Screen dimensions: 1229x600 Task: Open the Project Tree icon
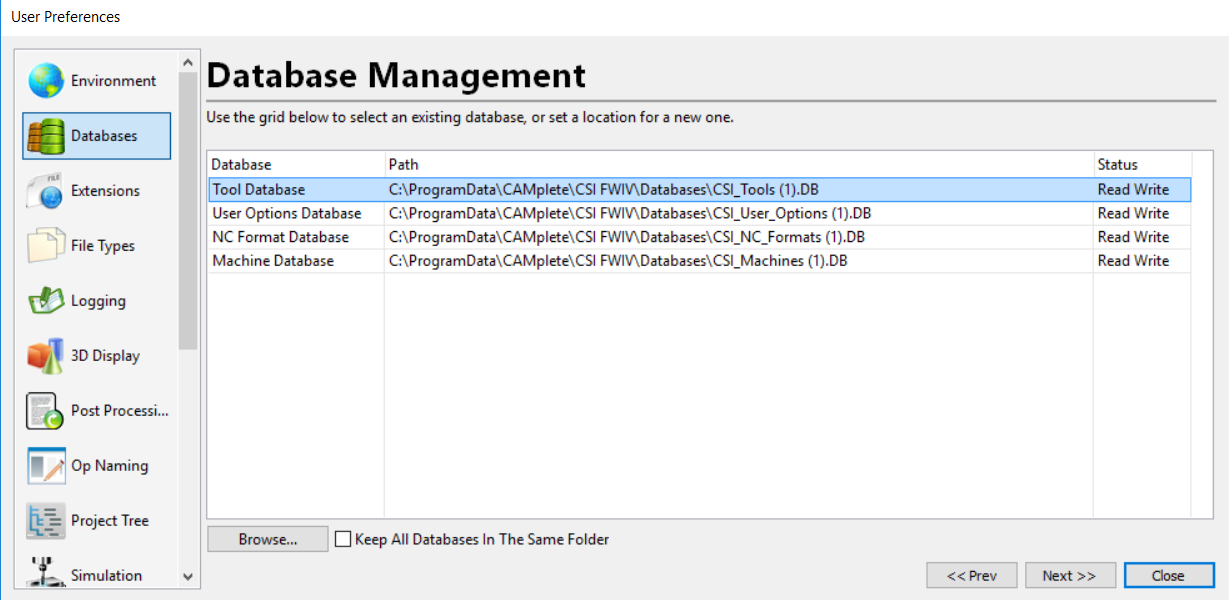coord(46,521)
